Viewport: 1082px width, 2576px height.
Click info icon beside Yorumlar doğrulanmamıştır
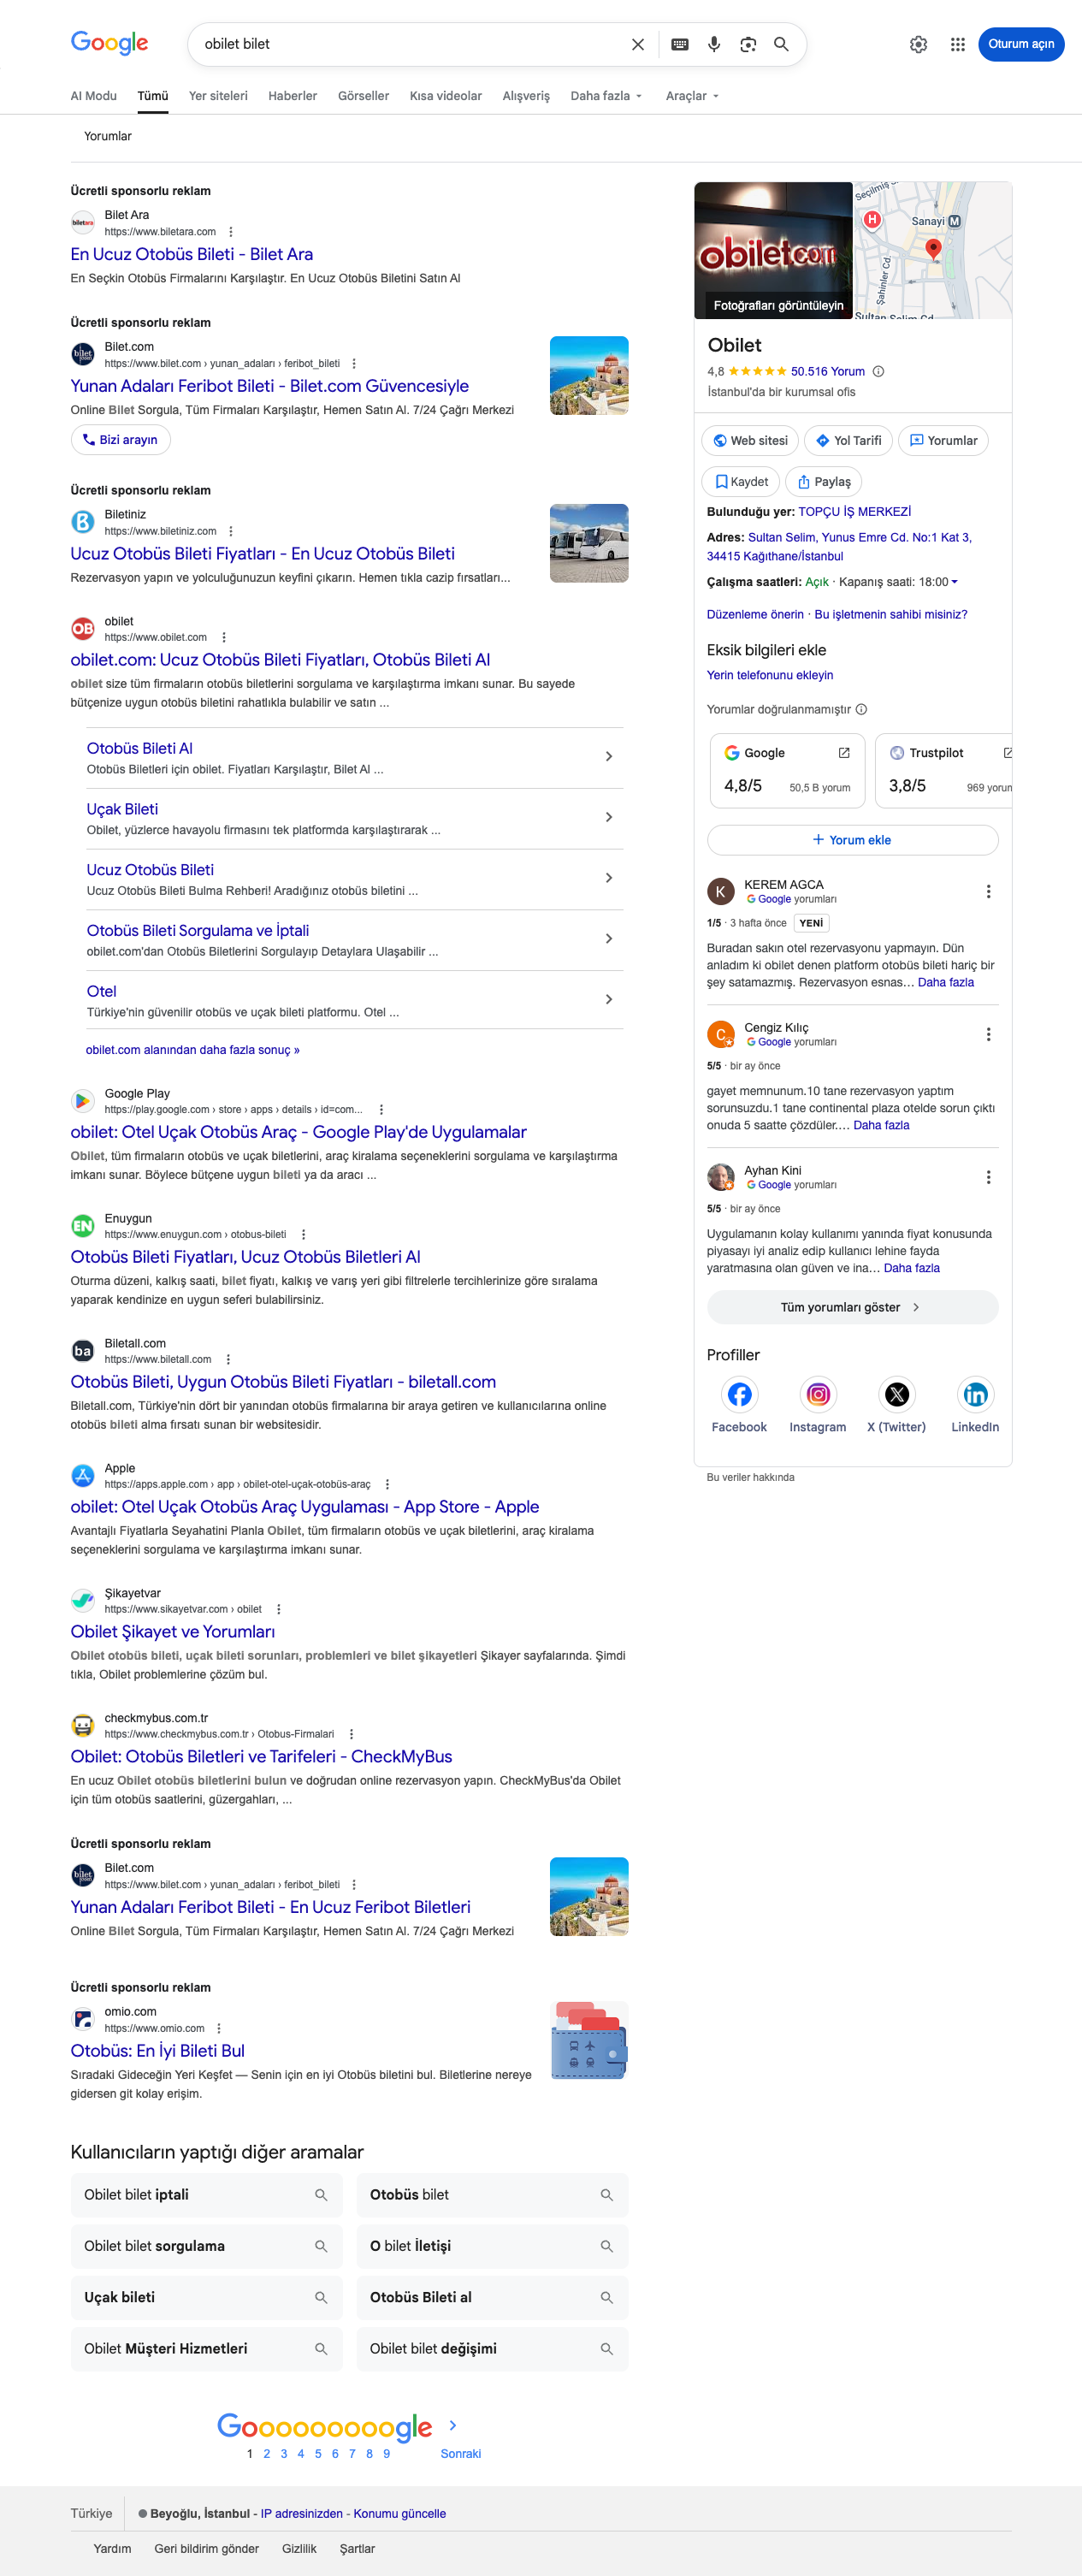click(861, 709)
